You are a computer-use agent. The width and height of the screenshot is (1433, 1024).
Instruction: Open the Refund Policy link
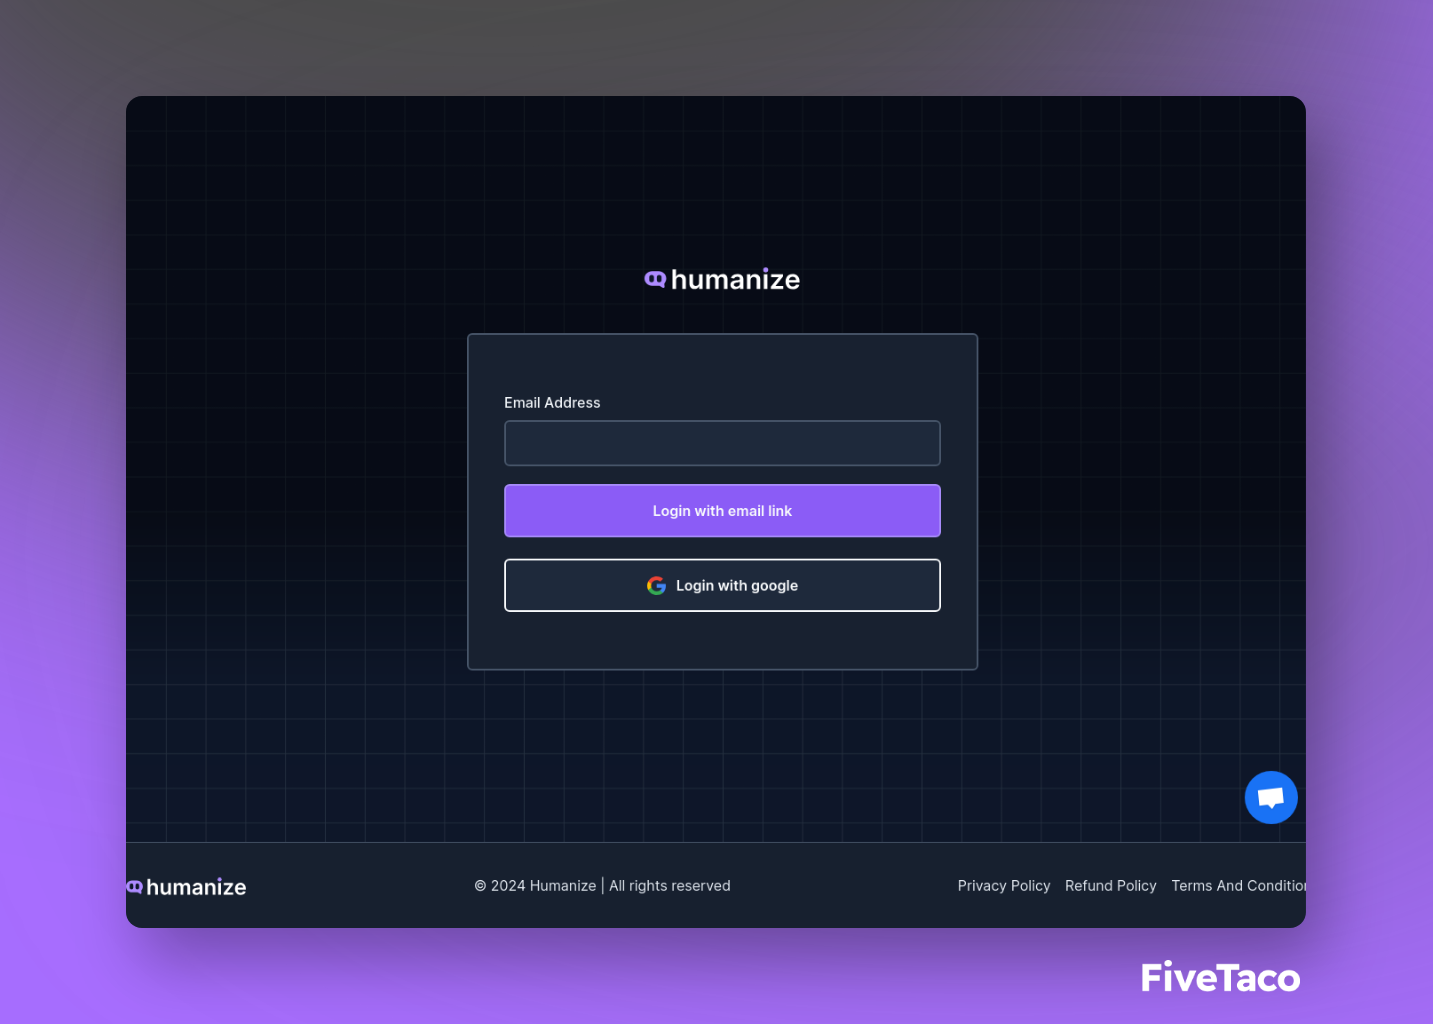tap(1110, 886)
